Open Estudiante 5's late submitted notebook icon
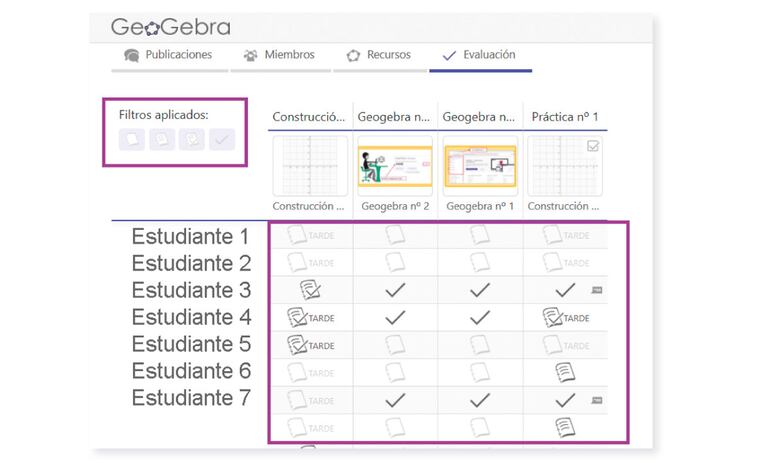The height and width of the screenshot is (463, 770). [298, 345]
